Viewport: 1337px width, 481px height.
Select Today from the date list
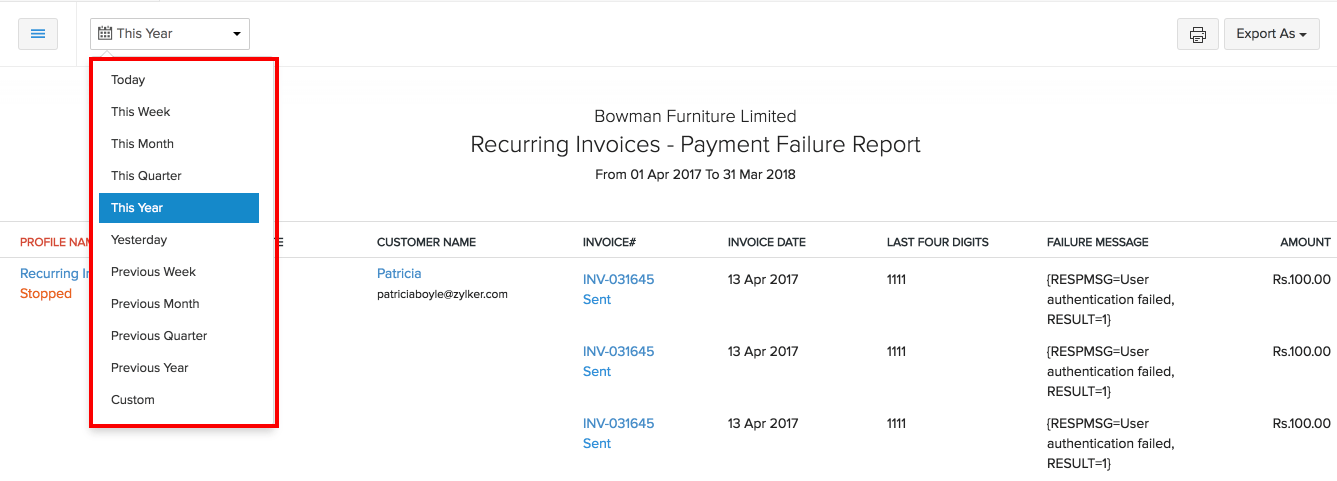(x=128, y=80)
